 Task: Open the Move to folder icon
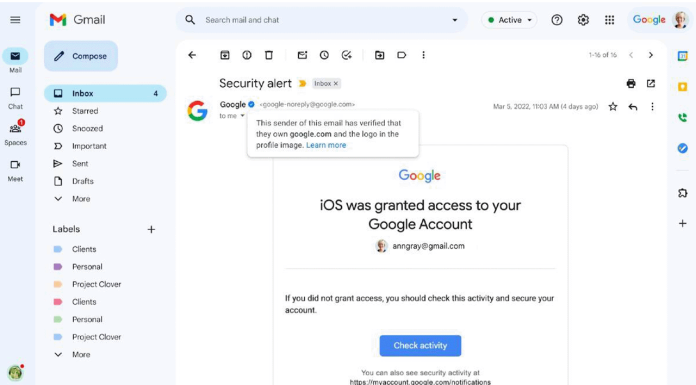coord(380,55)
